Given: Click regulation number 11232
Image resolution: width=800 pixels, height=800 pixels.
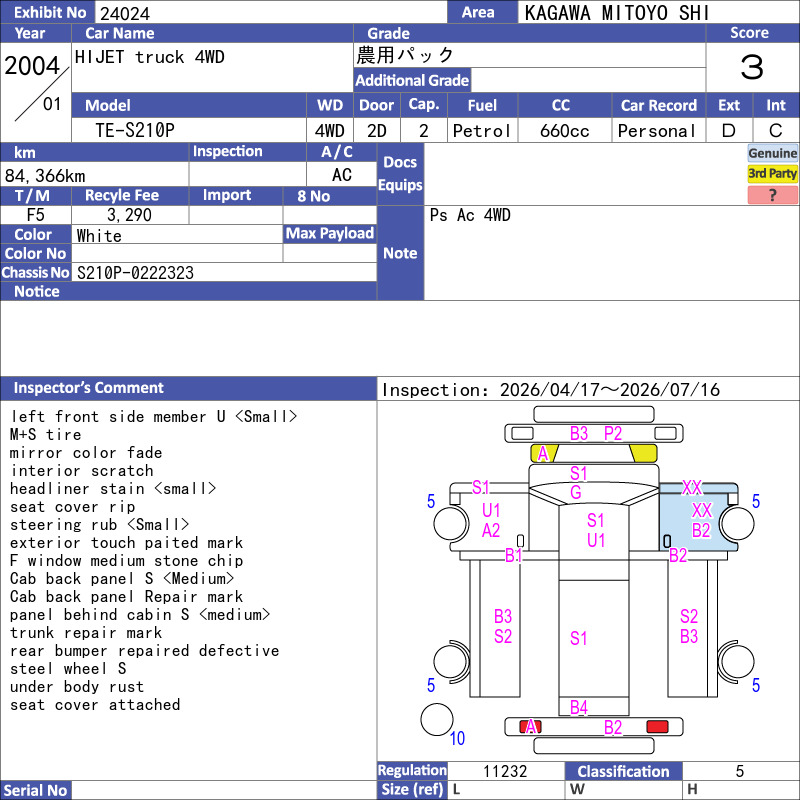Looking at the screenshot, I should click(x=505, y=771).
